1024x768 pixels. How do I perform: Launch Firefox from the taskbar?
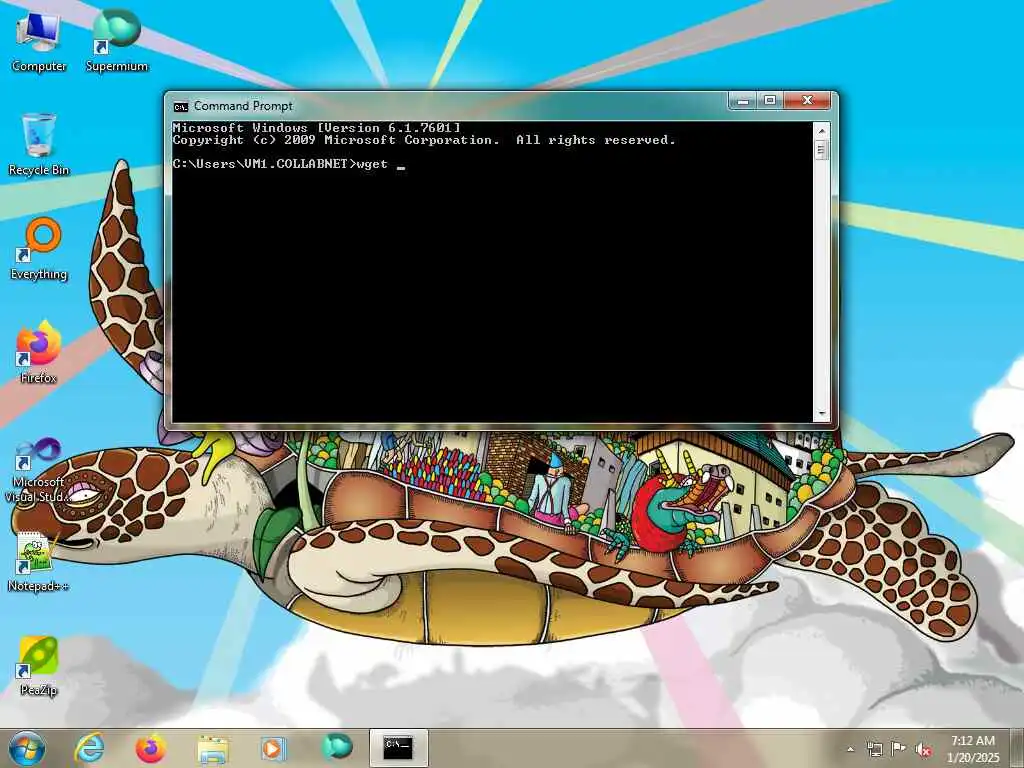[x=150, y=748]
